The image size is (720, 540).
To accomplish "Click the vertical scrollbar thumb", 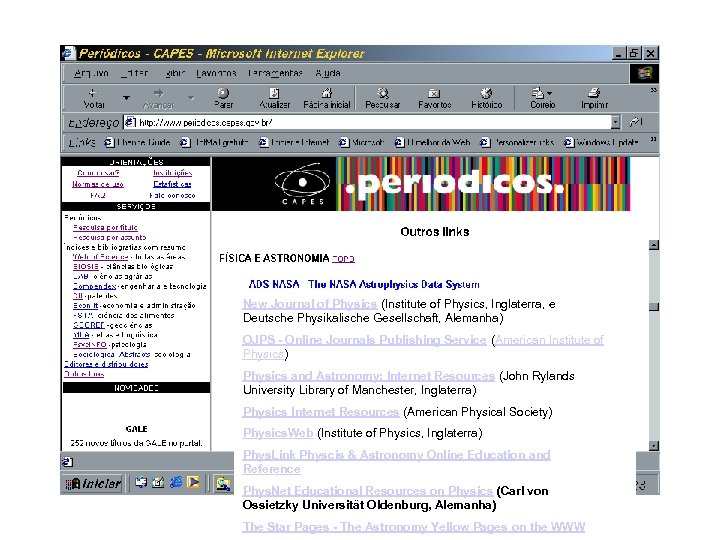I will [x=654, y=307].
